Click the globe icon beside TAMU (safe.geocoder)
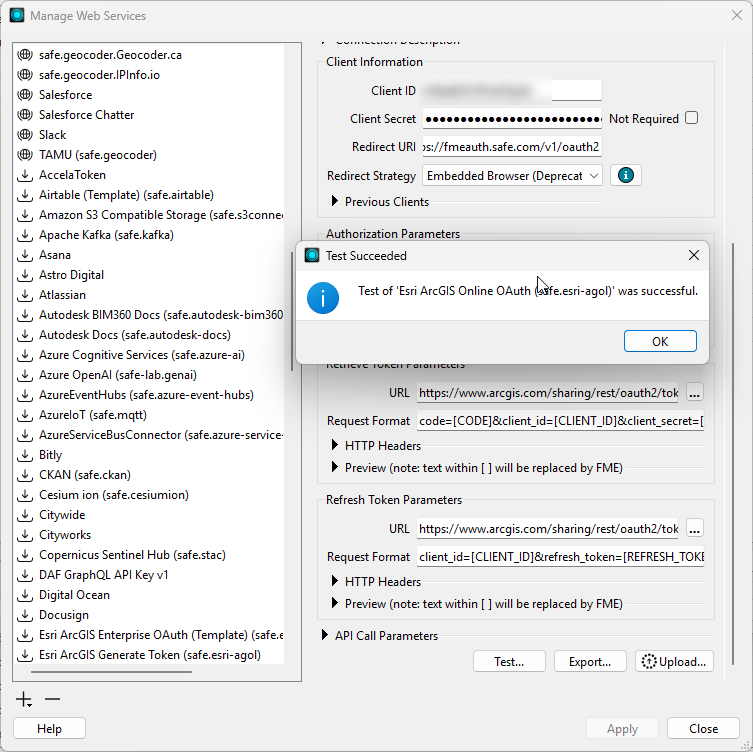Image resolution: width=753 pixels, height=752 pixels. tap(25, 155)
